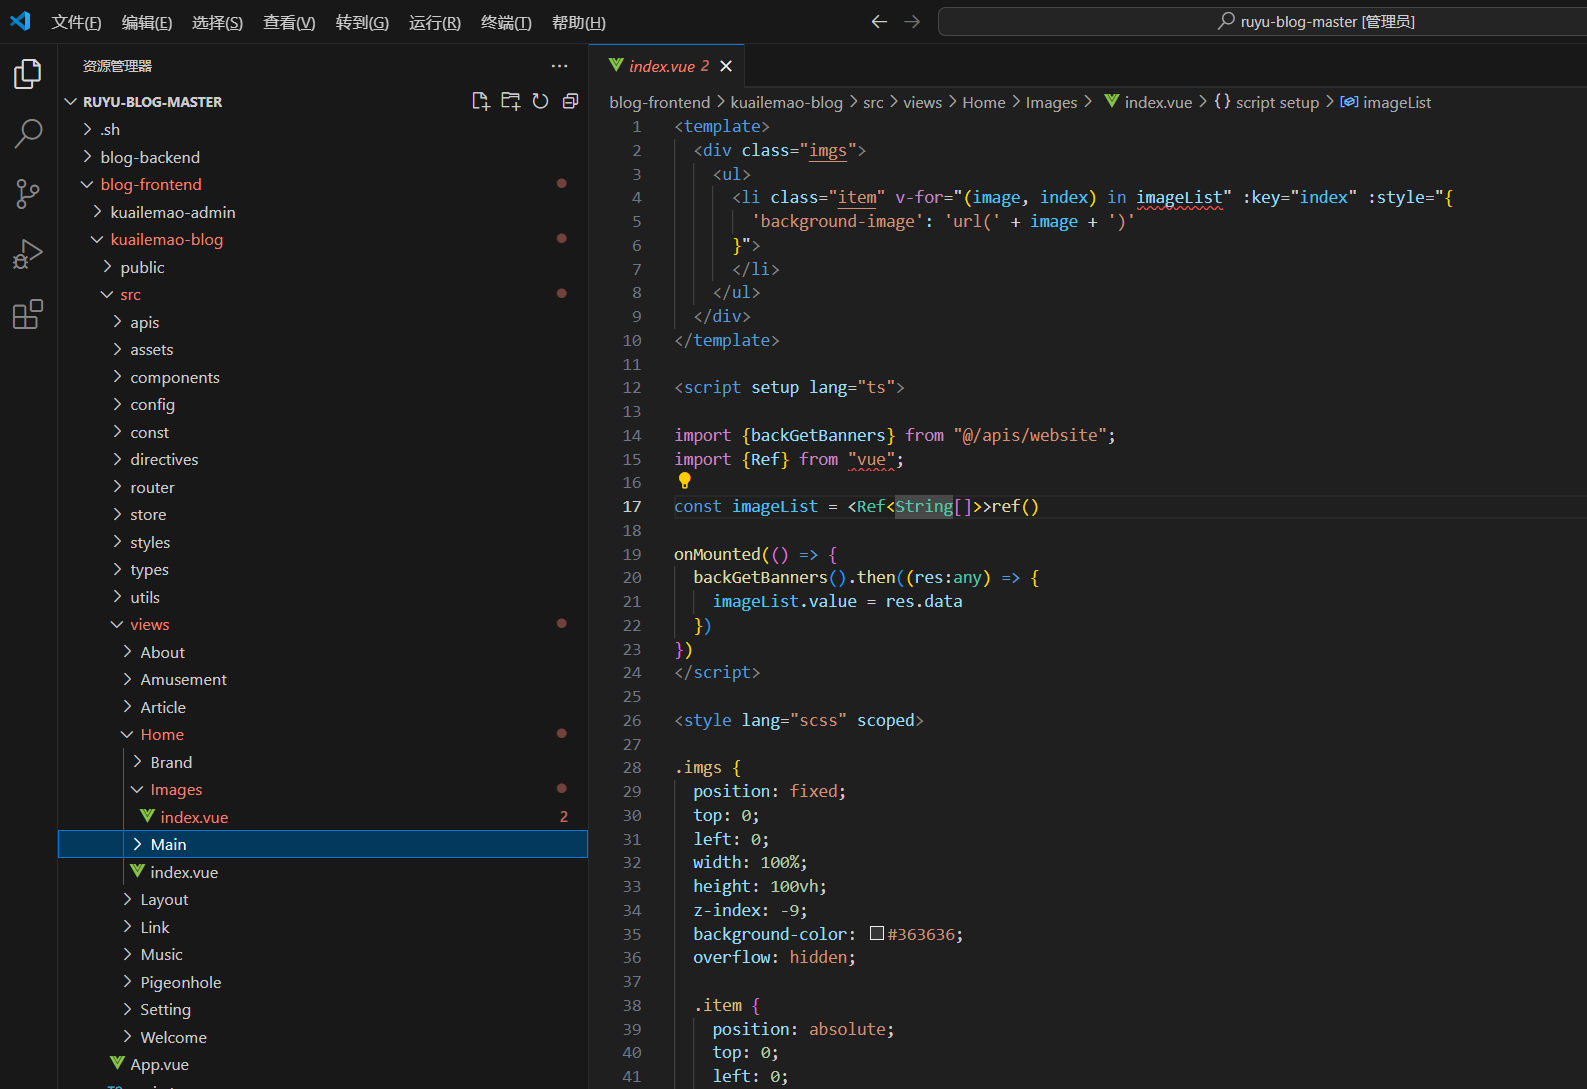Close the index.vue editor tab

click(726, 66)
